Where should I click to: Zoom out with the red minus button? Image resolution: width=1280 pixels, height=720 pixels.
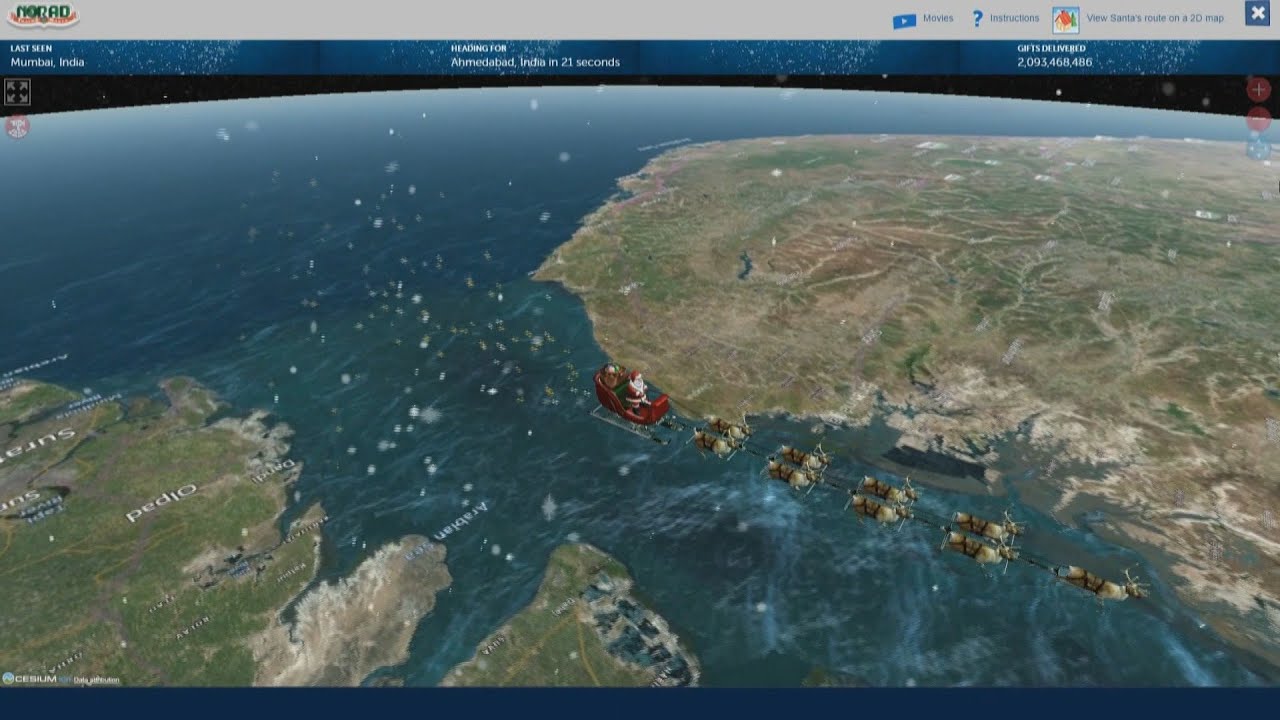click(1258, 120)
